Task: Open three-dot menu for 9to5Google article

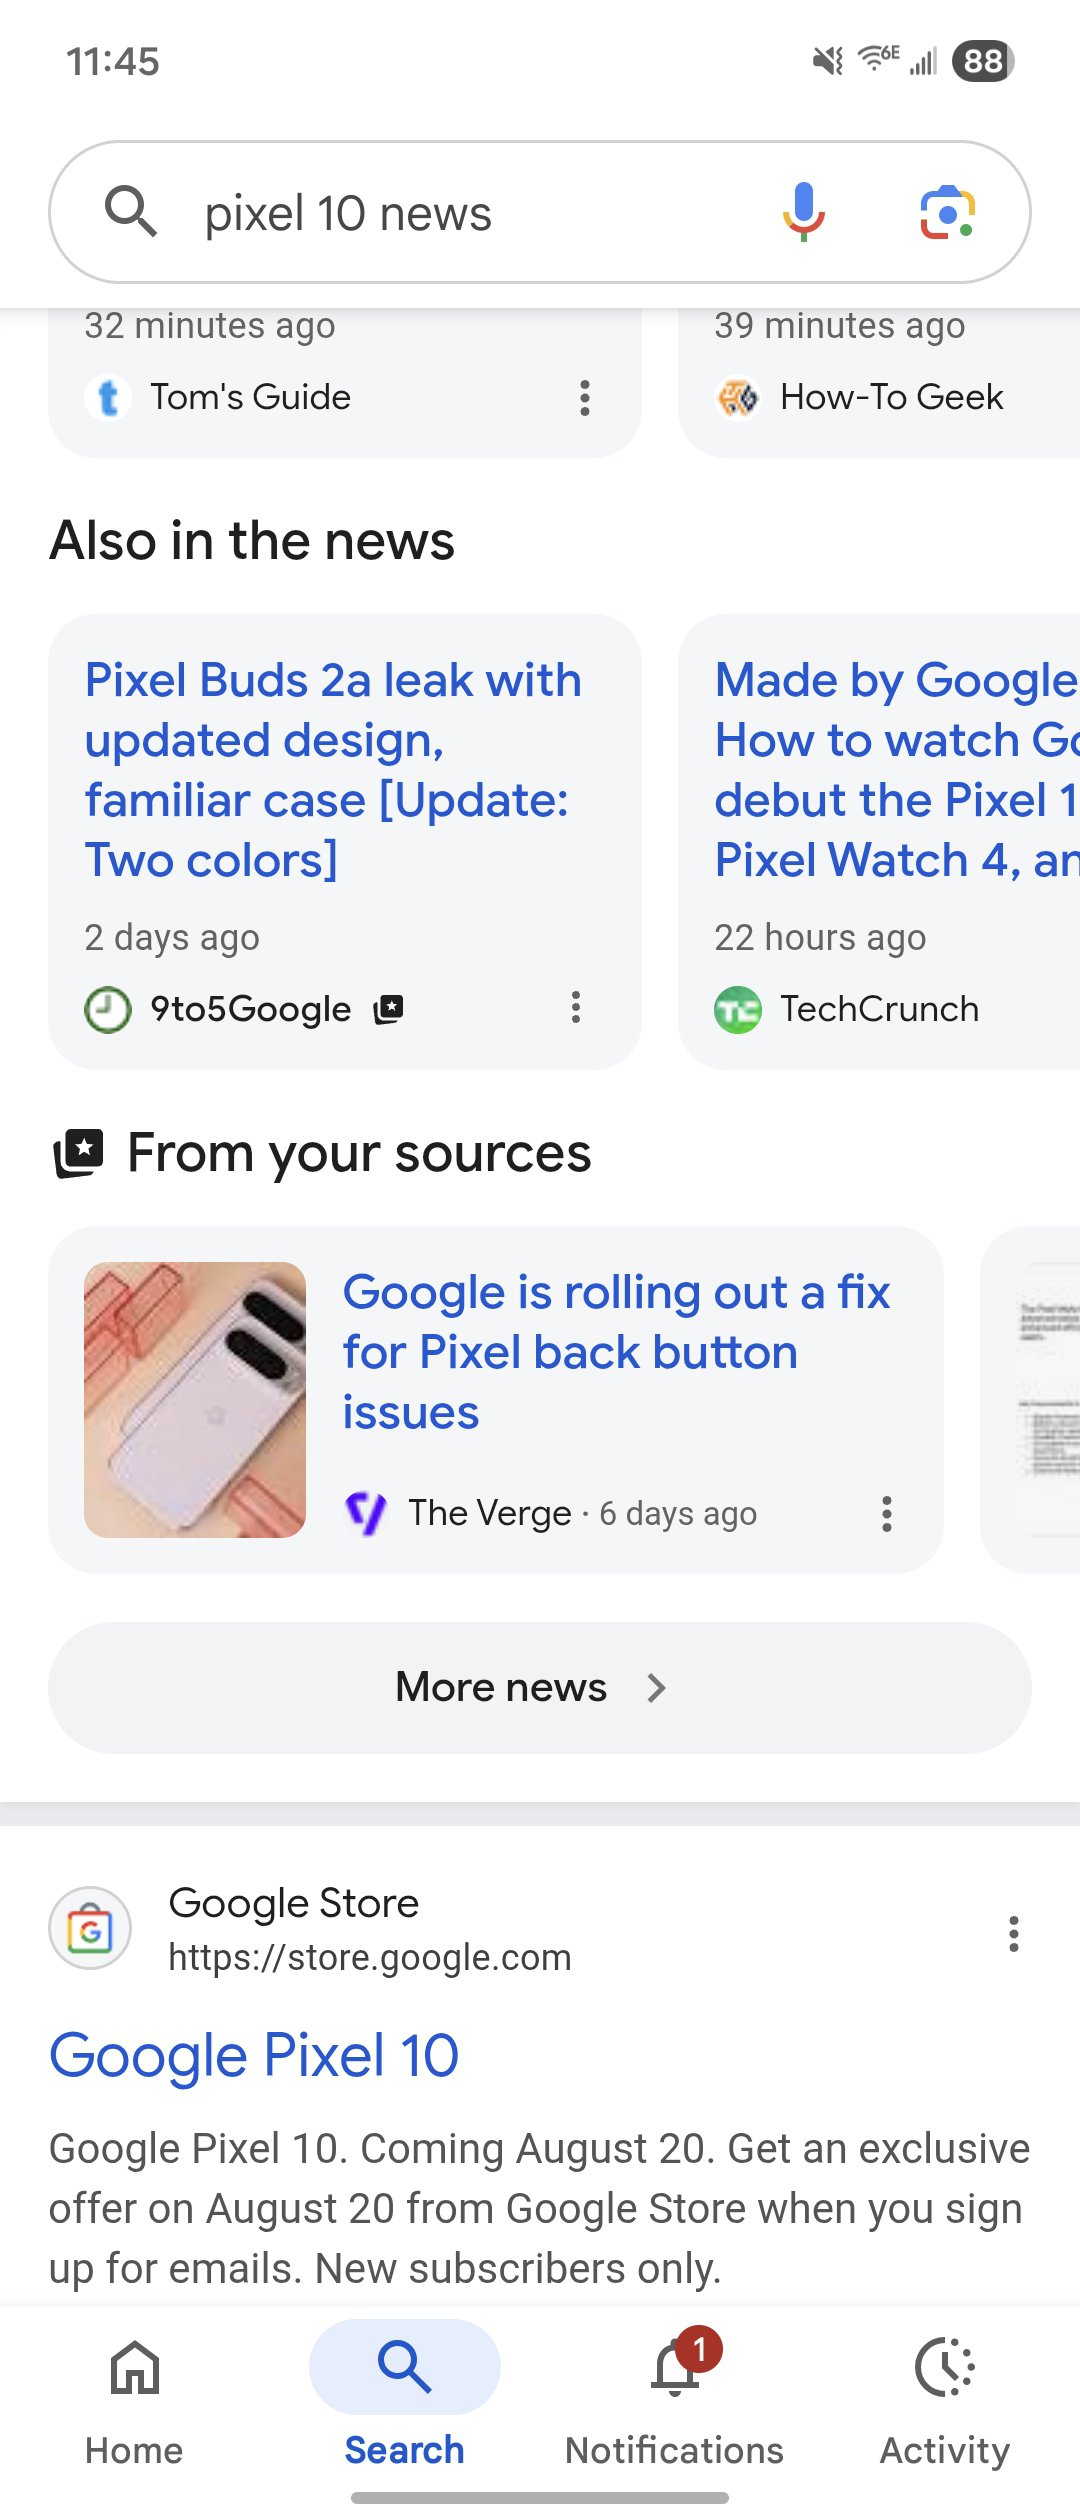Action: (x=576, y=1007)
